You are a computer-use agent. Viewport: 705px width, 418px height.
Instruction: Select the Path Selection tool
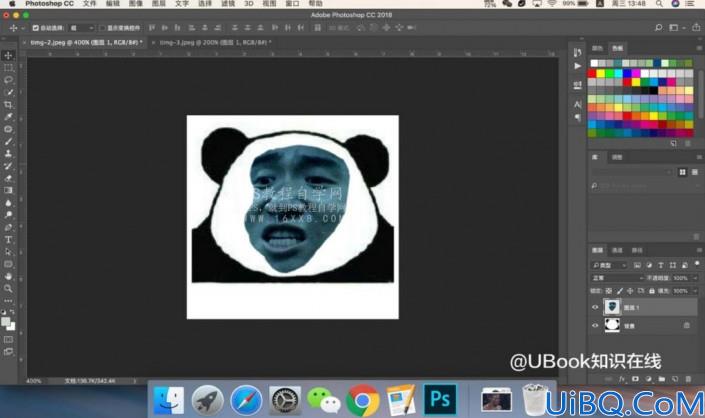point(8,252)
